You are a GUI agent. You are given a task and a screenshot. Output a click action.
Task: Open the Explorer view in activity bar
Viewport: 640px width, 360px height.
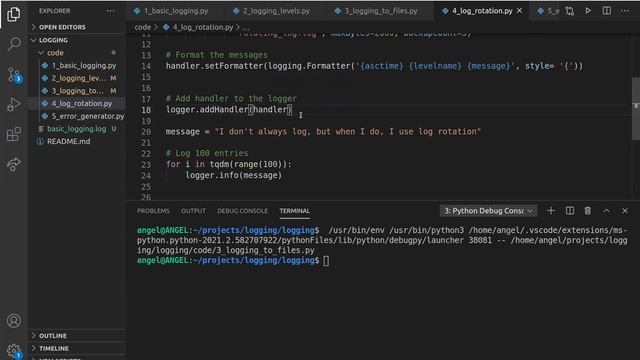pos(13,14)
